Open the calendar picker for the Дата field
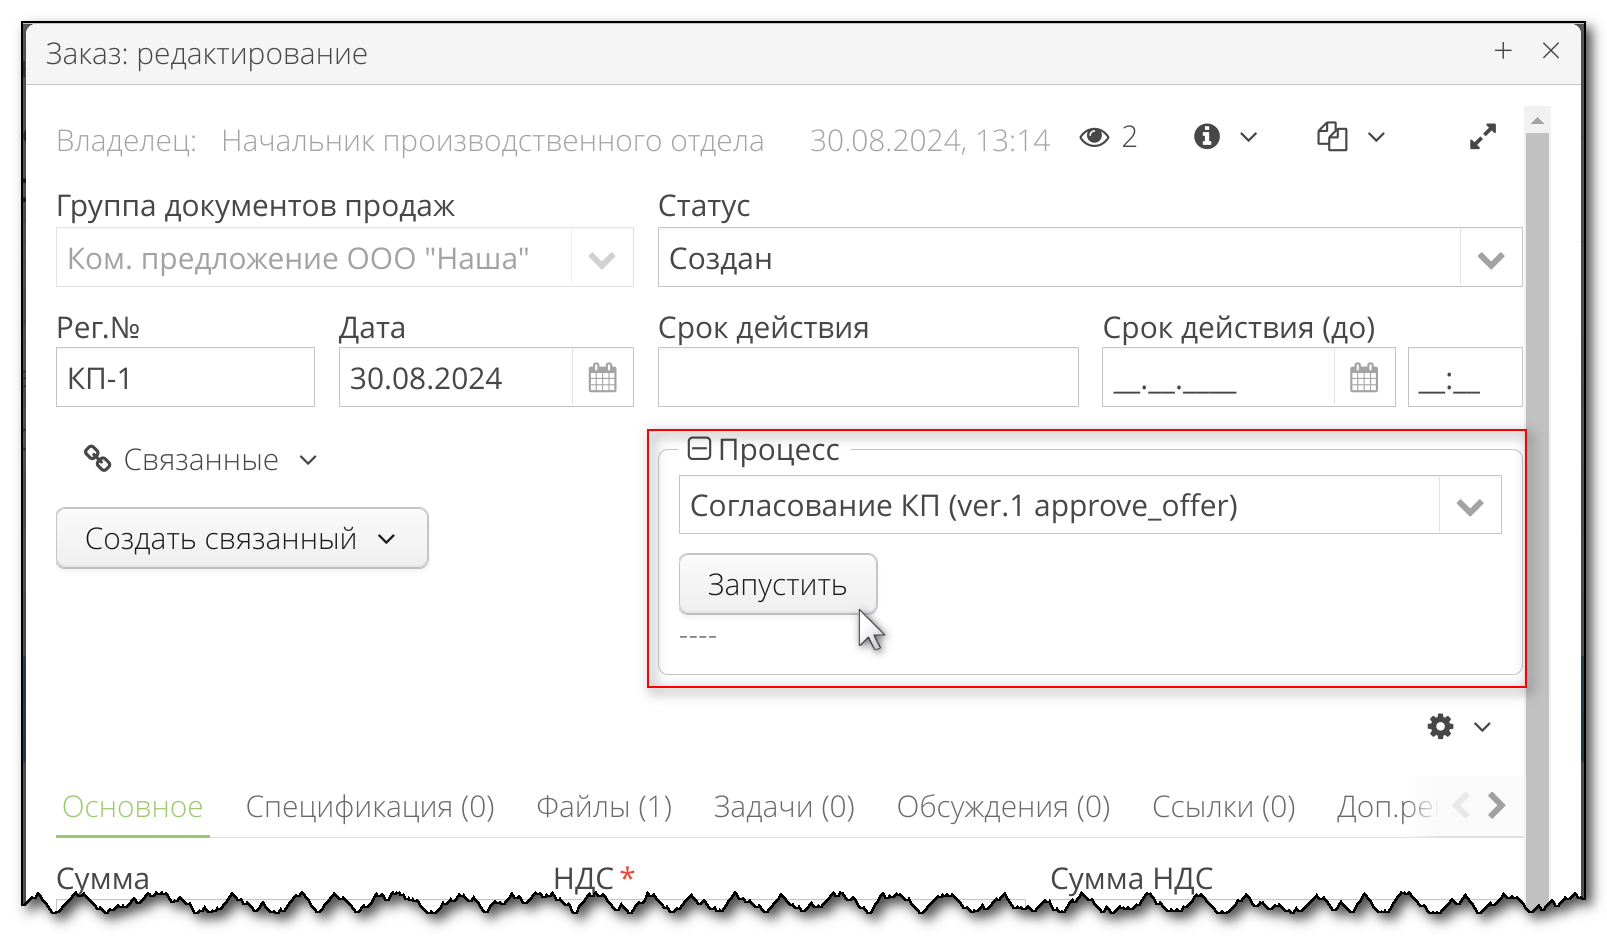Viewport: 1607px width, 941px height. pos(603,378)
